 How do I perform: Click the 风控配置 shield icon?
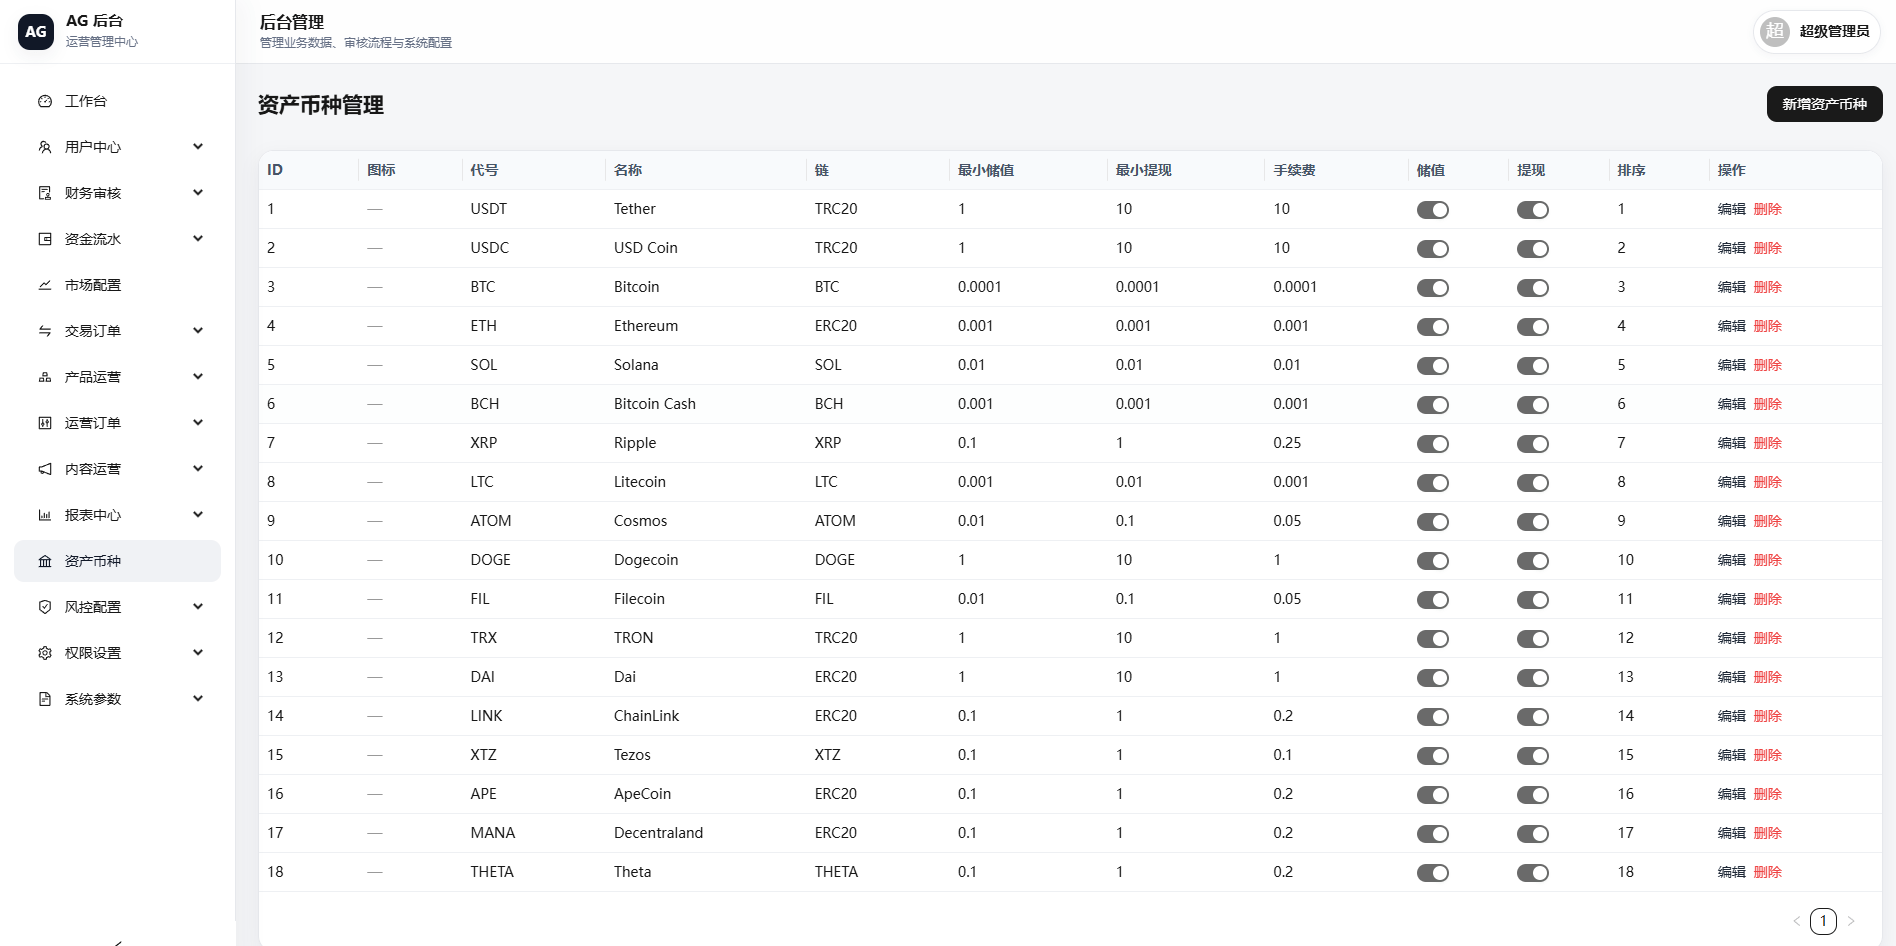45,607
